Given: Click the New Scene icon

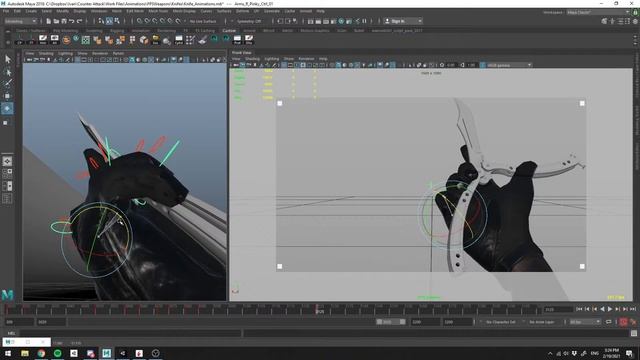Looking at the screenshot, I should 48,21.
